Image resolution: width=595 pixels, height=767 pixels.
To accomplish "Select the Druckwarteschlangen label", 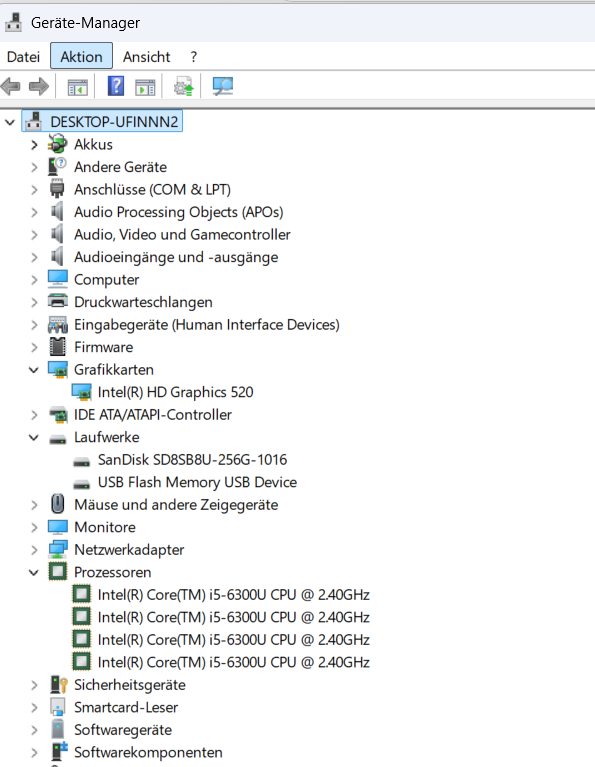I will click(x=143, y=302).
